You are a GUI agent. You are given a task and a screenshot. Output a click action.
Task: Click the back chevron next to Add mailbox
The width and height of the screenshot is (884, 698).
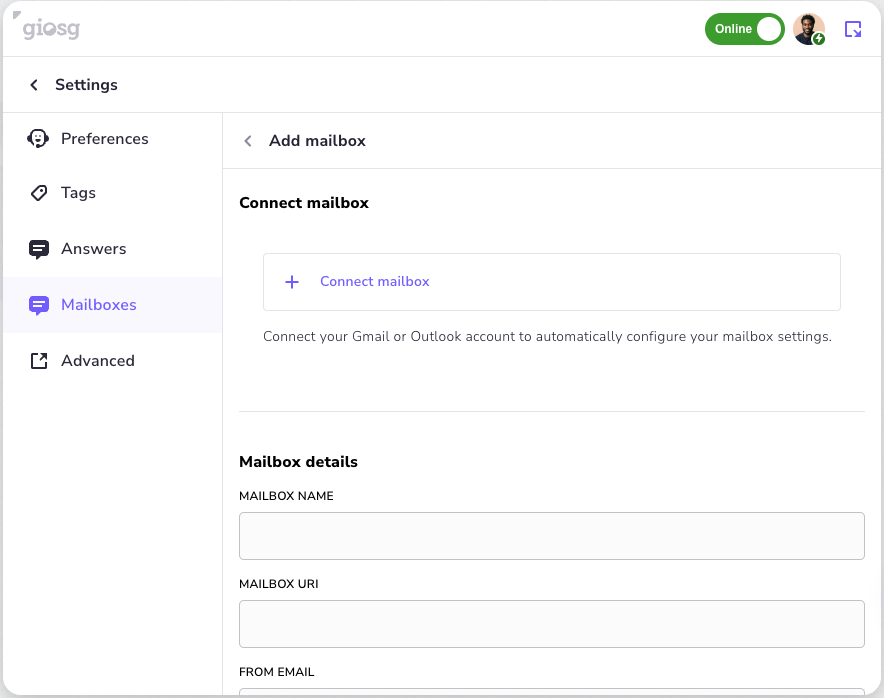(x=247, y=141)
